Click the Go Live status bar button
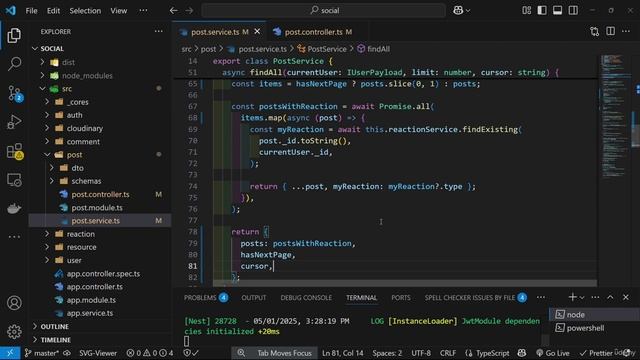 553,353
